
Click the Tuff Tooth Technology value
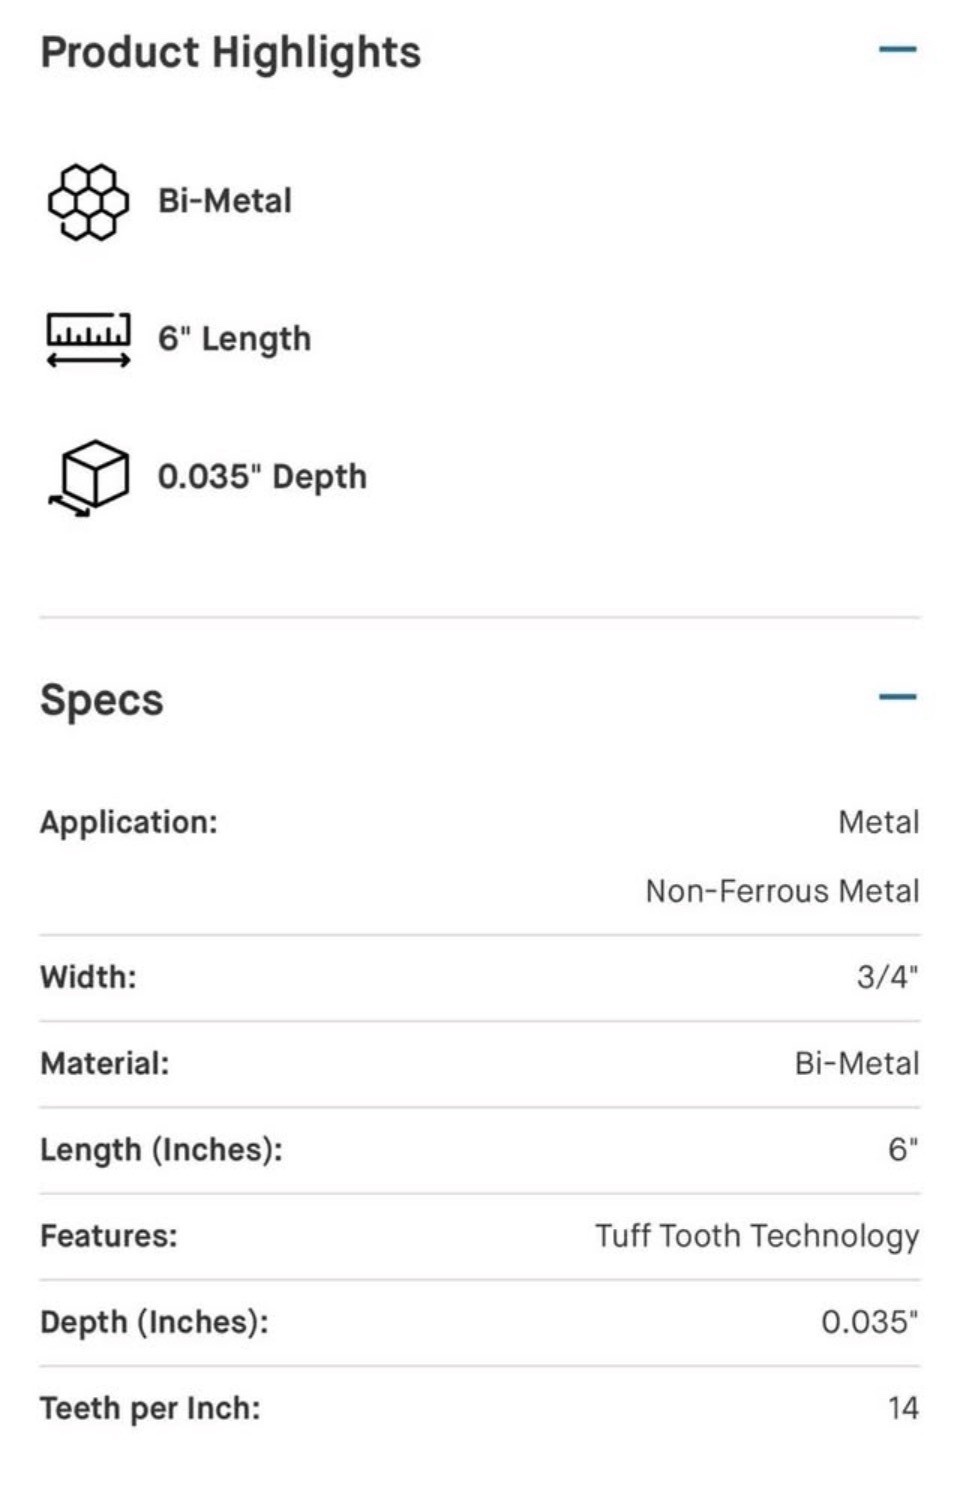(757, 1236)
